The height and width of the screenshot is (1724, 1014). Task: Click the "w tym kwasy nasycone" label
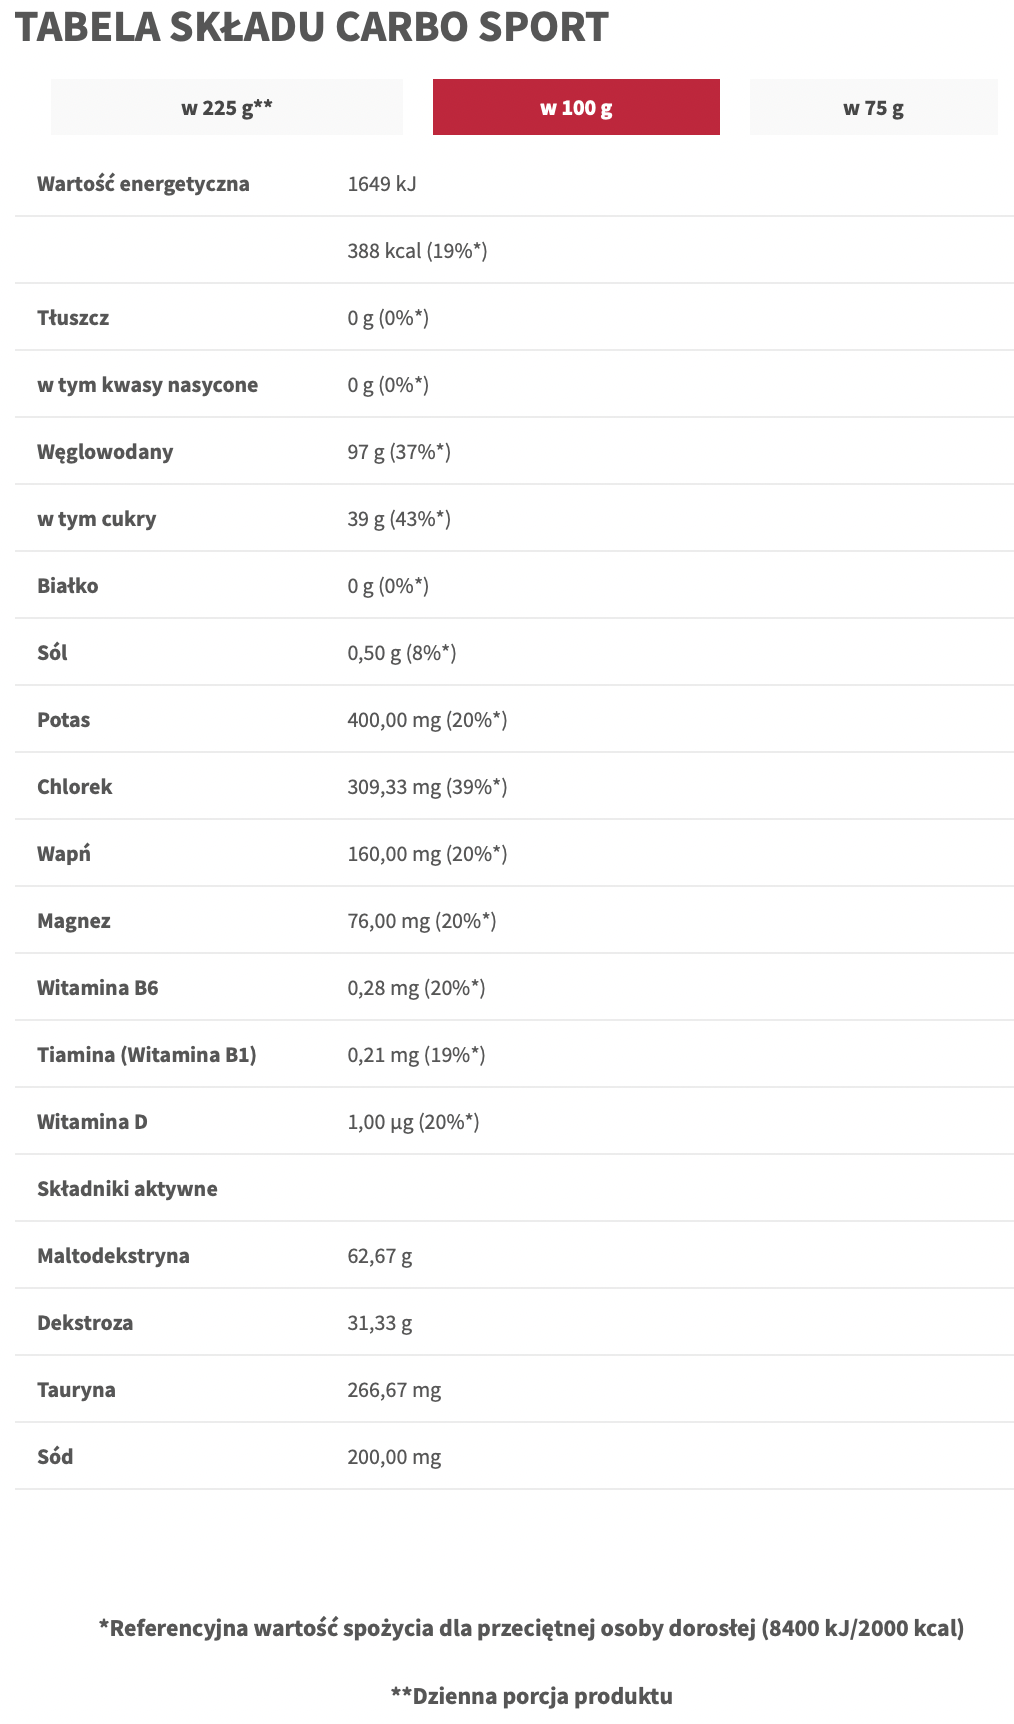tap(147, 385)
